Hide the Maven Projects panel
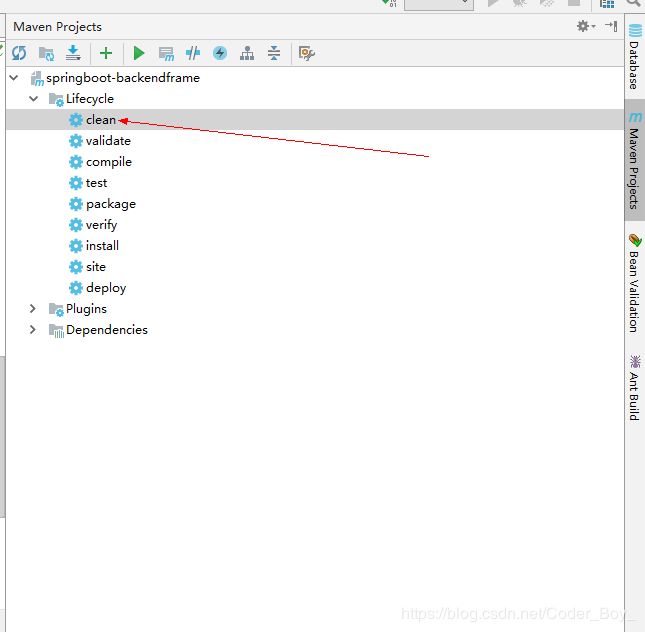The width and height of the screenshot is (645, 632). 611,26
